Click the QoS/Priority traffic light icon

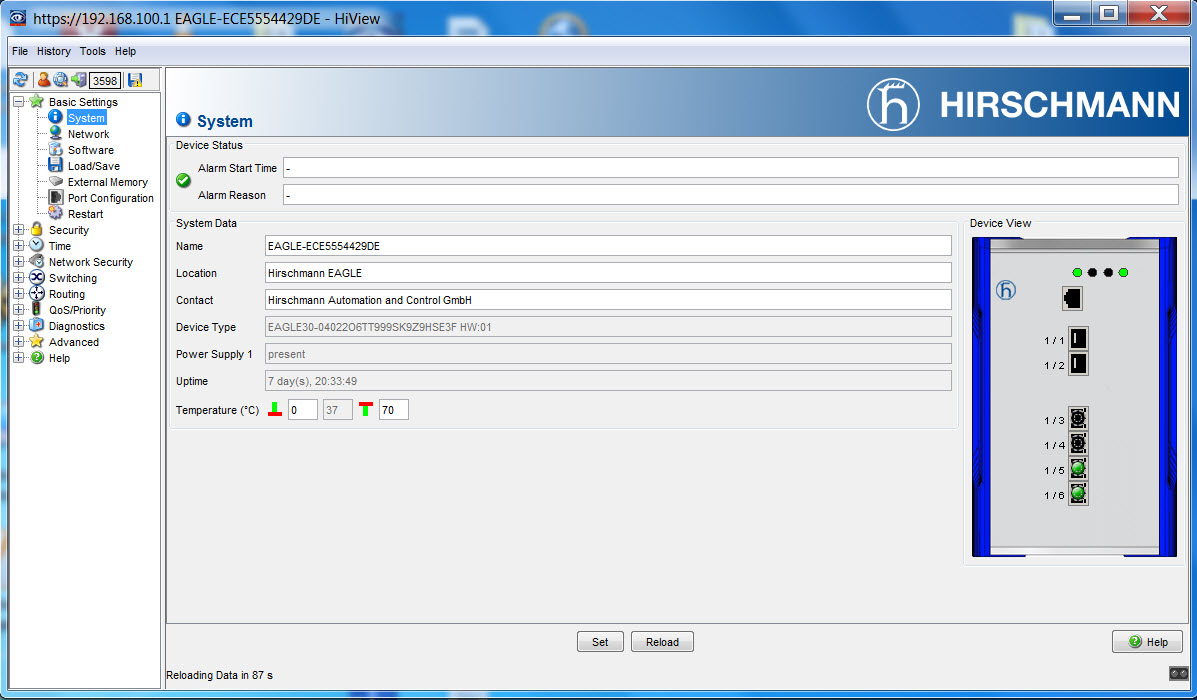click(x=37, y=309)
